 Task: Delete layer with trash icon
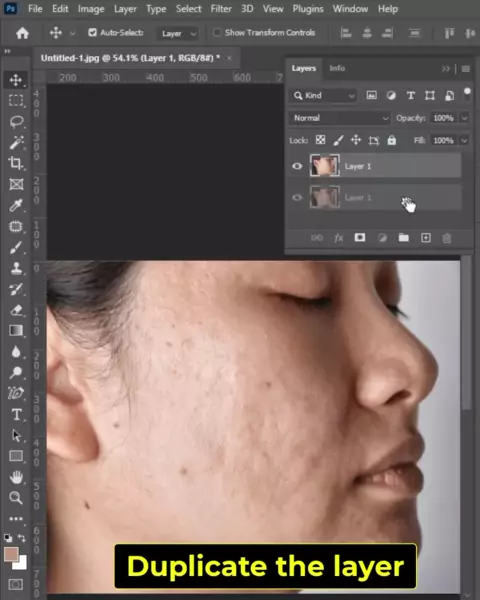coord(447,238)
